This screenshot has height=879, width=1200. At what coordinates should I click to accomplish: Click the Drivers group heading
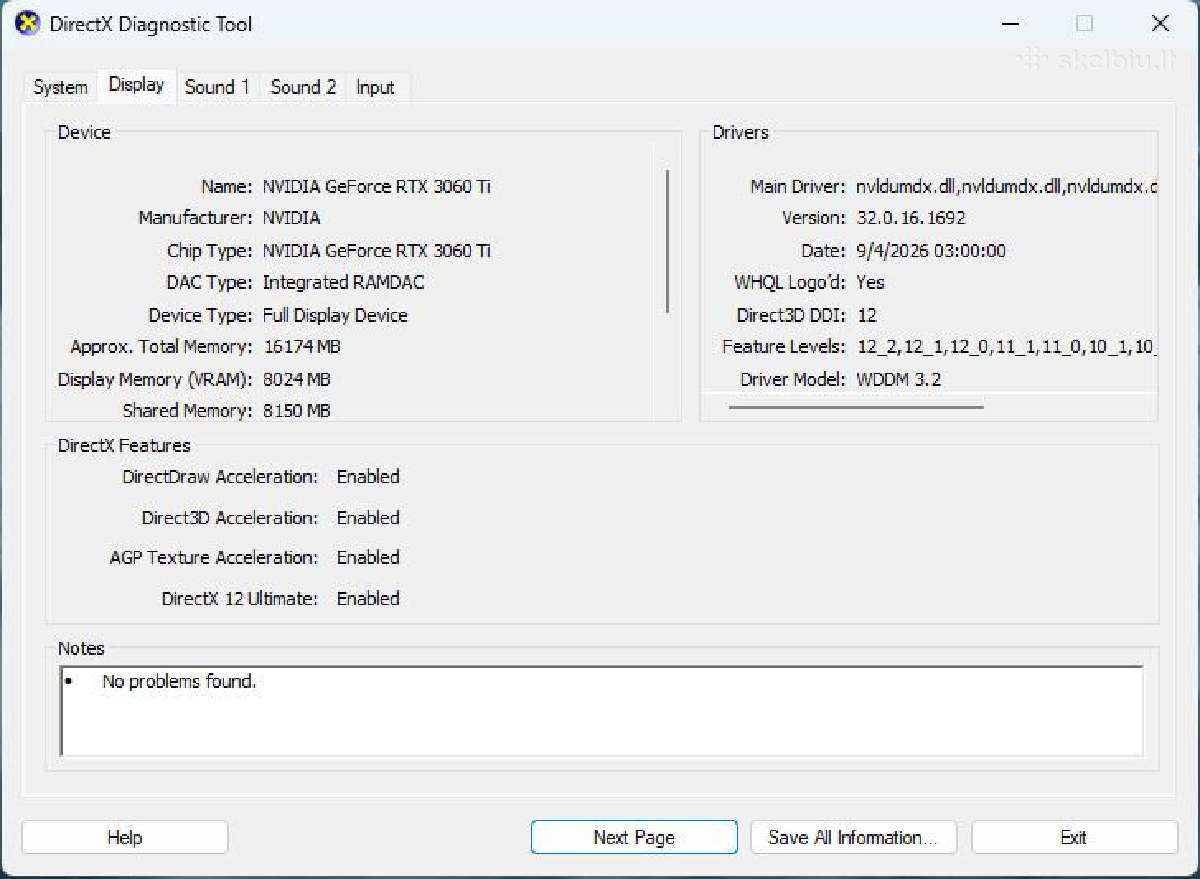741,133
